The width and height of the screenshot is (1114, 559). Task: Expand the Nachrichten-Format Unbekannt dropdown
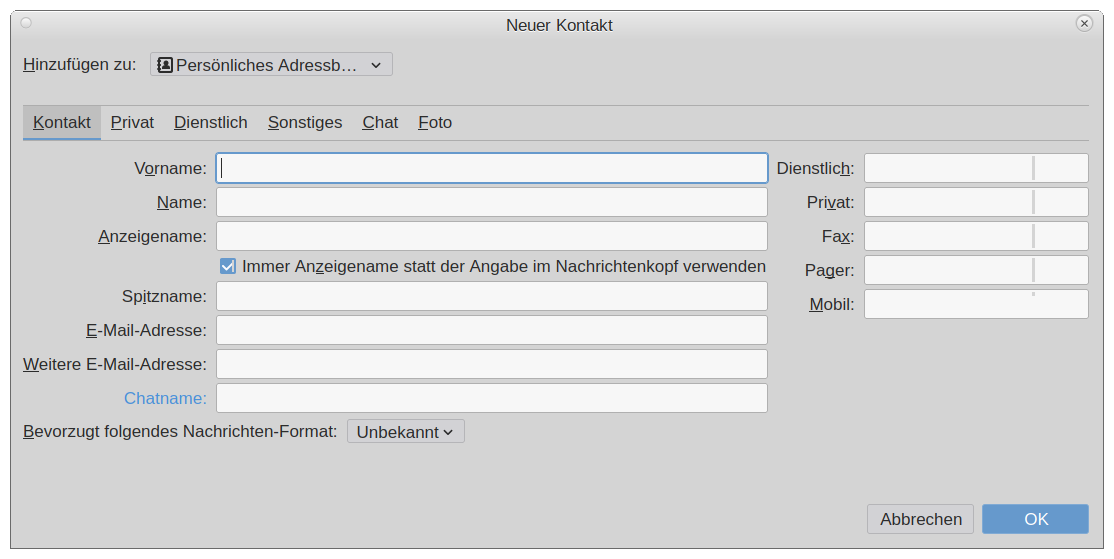[x=405, y=432]
